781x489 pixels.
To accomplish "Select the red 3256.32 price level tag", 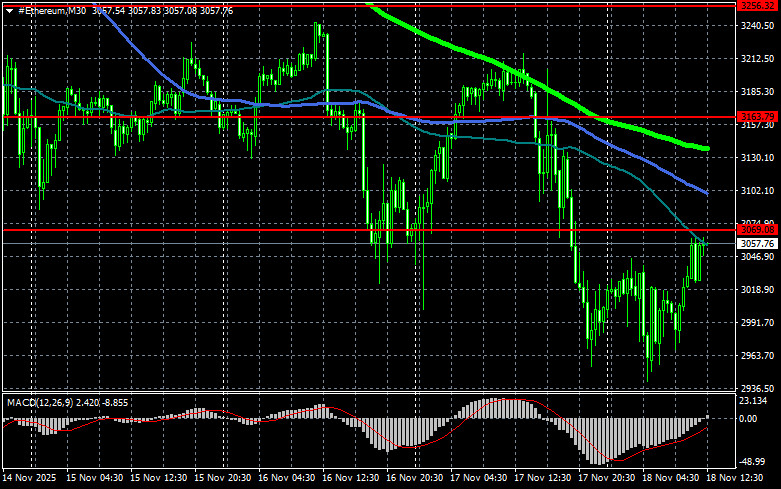I will (x=758, y=5).
